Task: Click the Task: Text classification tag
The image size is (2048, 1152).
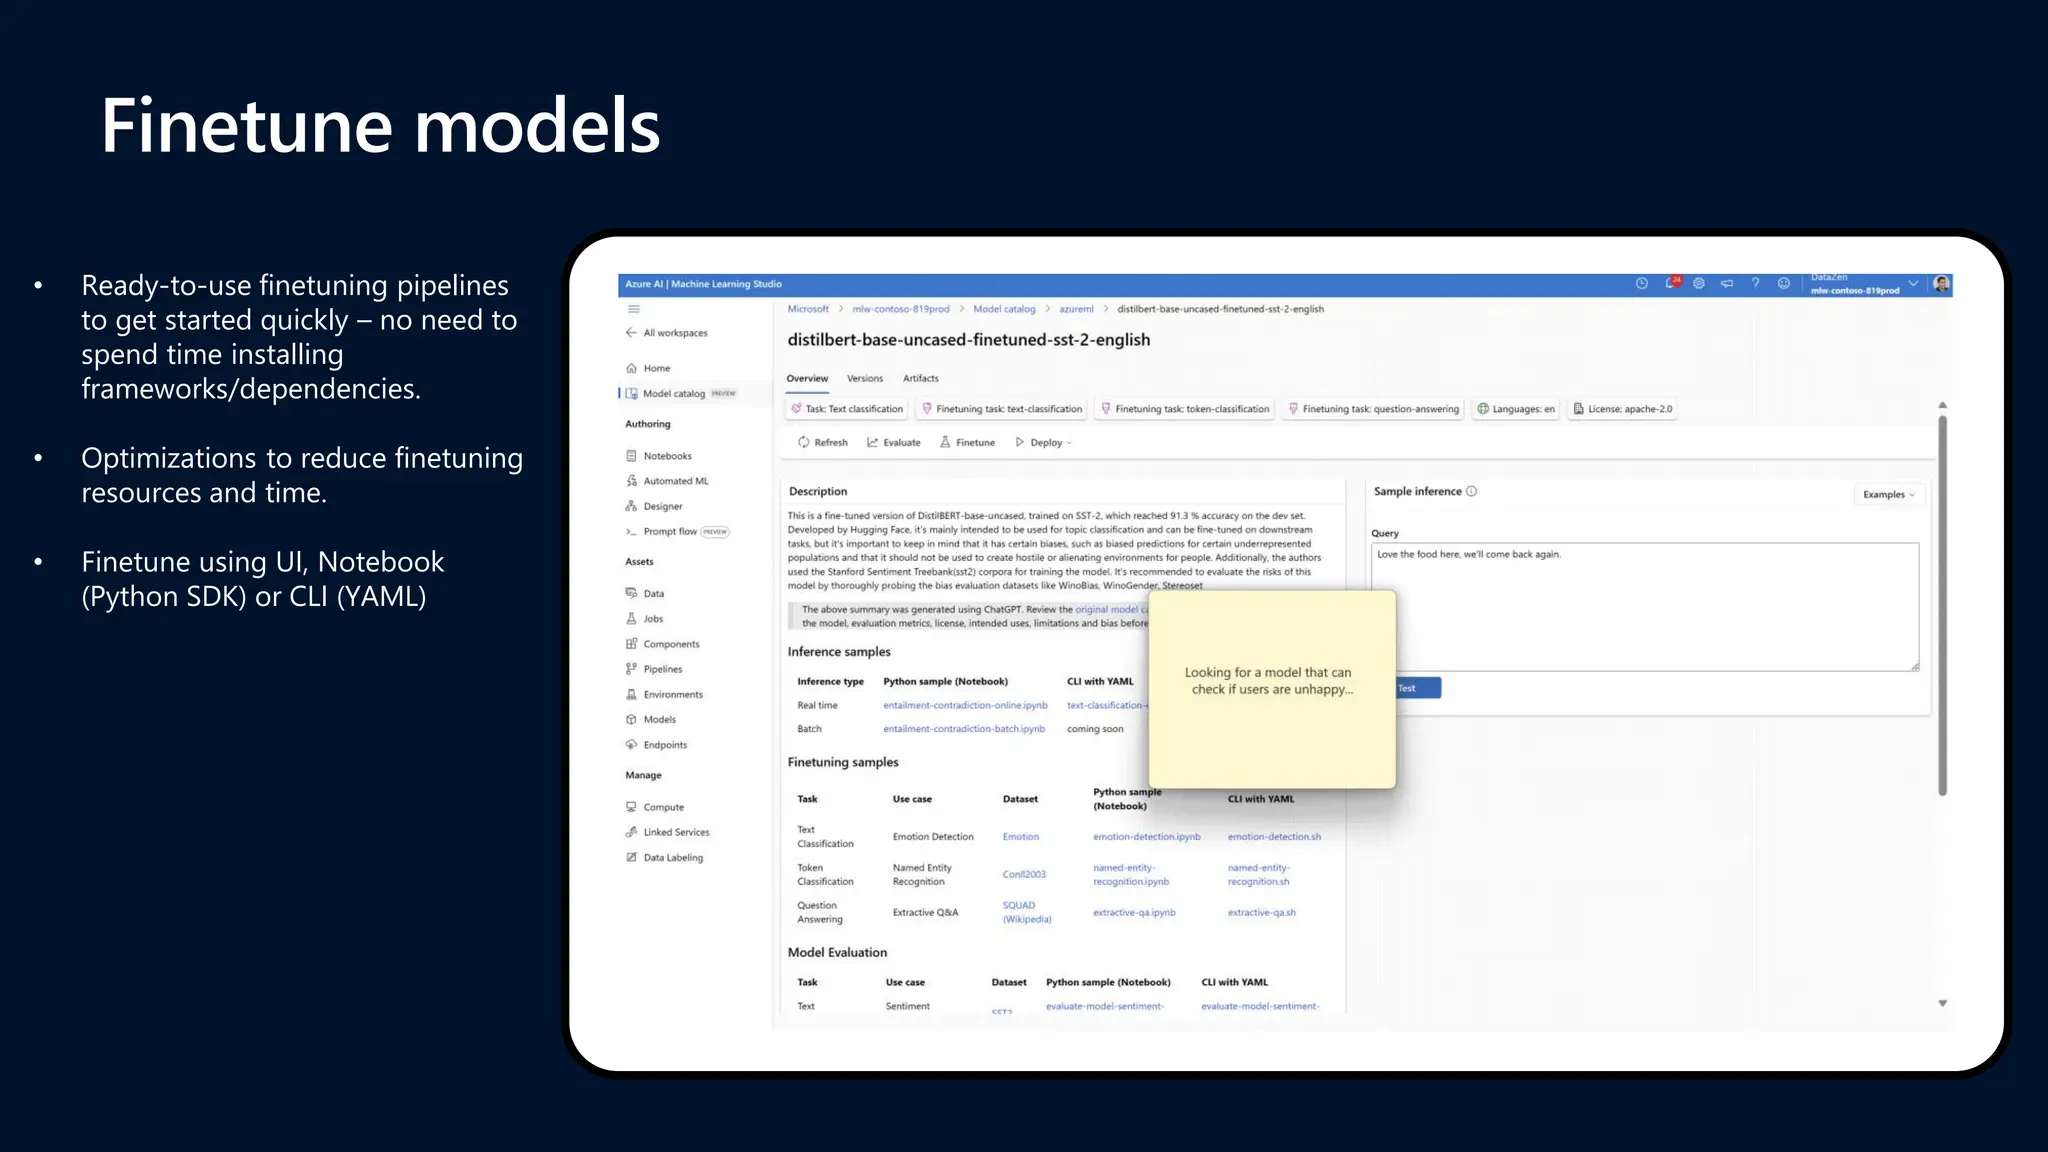Action: [847, 409]
